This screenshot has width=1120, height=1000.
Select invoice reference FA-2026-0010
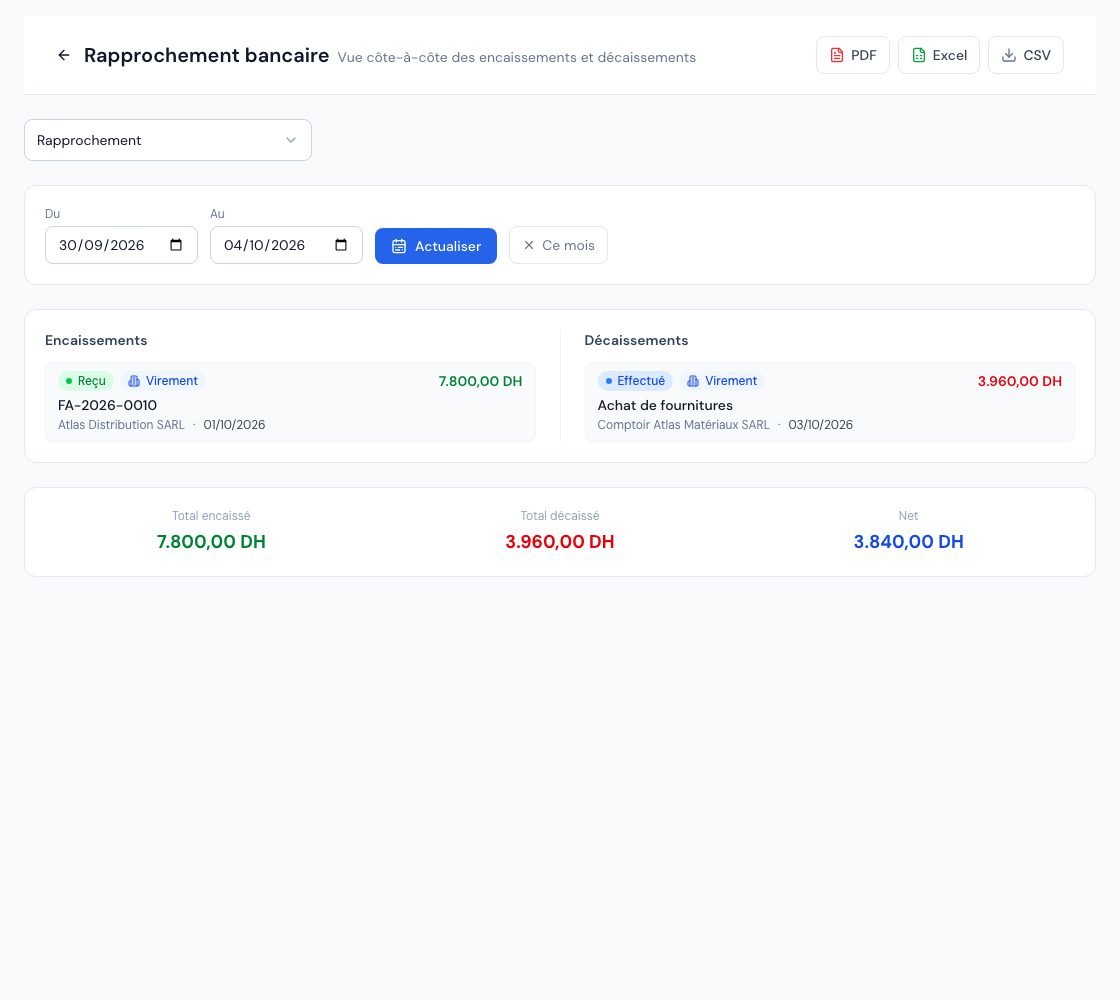click(x=107, y=405)
